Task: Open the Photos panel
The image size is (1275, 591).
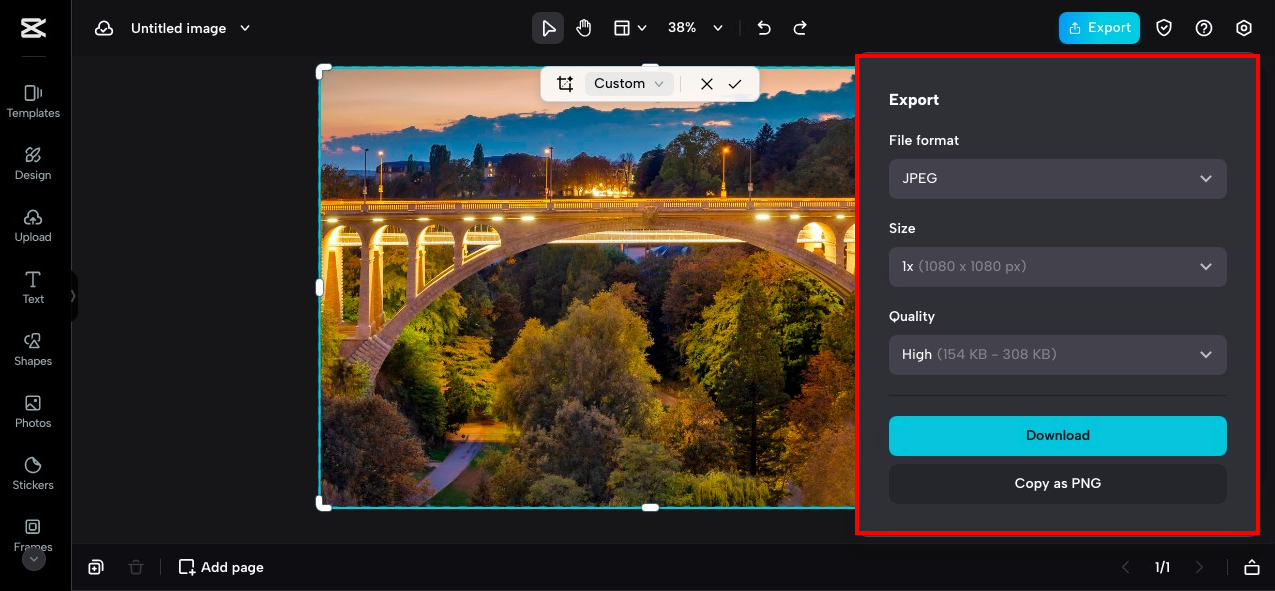Action: pyautogui.click(x=33, y=411)
